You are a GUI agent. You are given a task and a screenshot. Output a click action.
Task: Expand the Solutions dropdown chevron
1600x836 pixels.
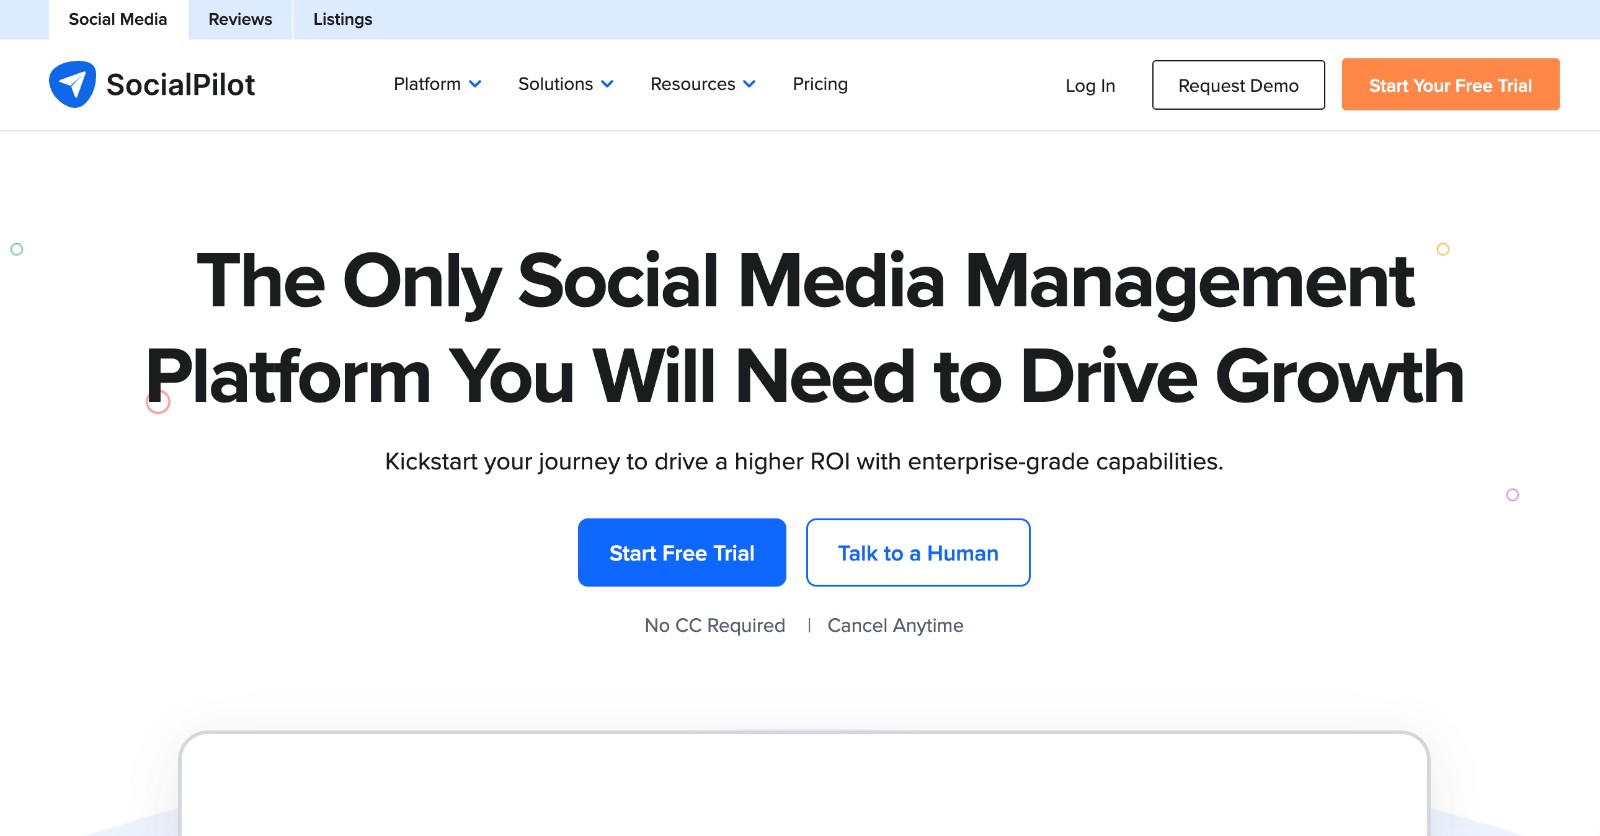pyautogui.click(x=607, y=84)
